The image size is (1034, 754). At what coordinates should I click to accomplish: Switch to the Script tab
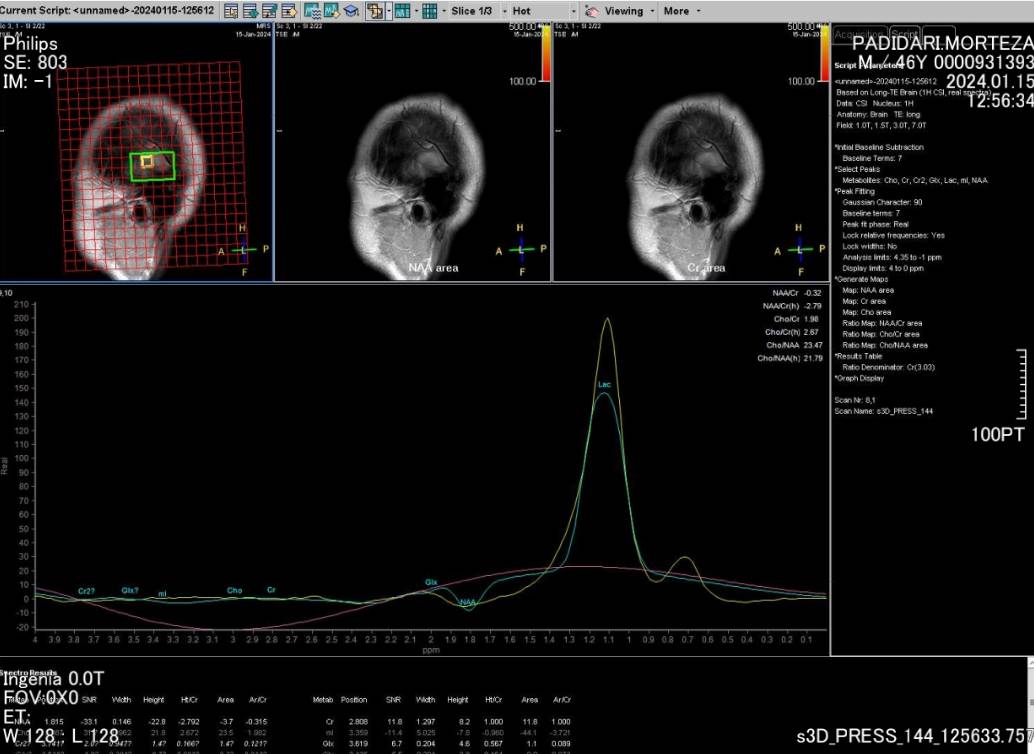905,35
